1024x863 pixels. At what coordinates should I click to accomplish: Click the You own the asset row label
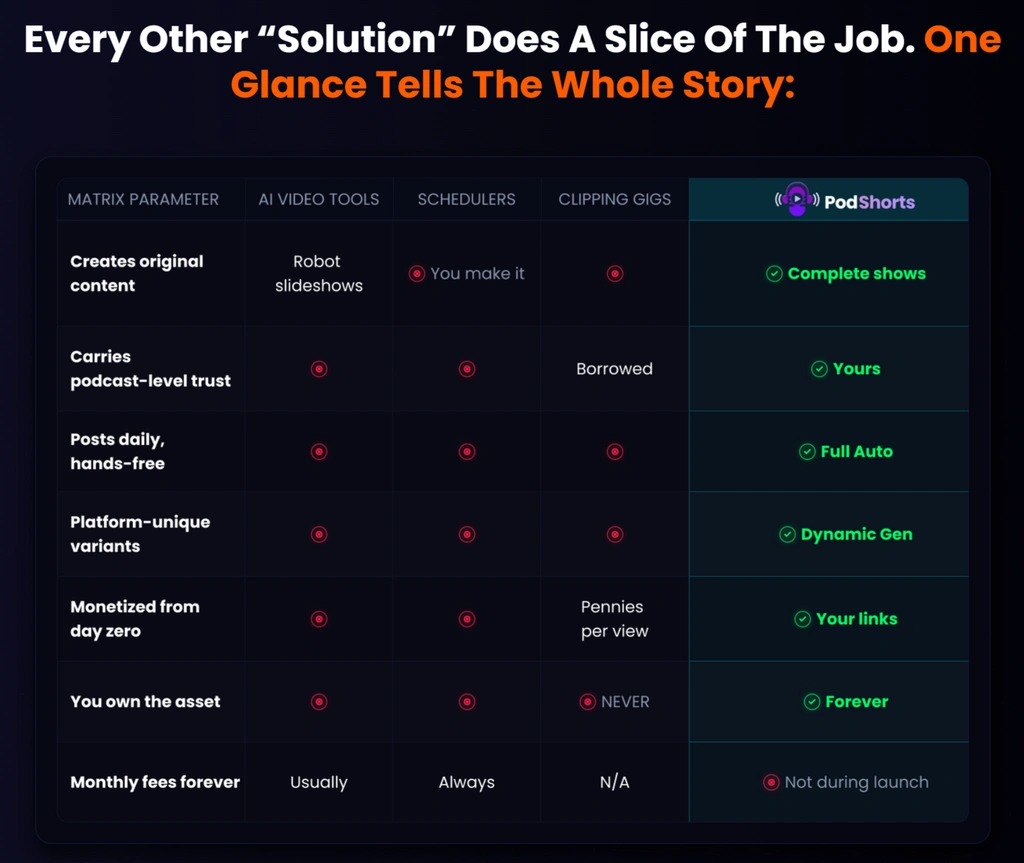(x=145, y=702)
